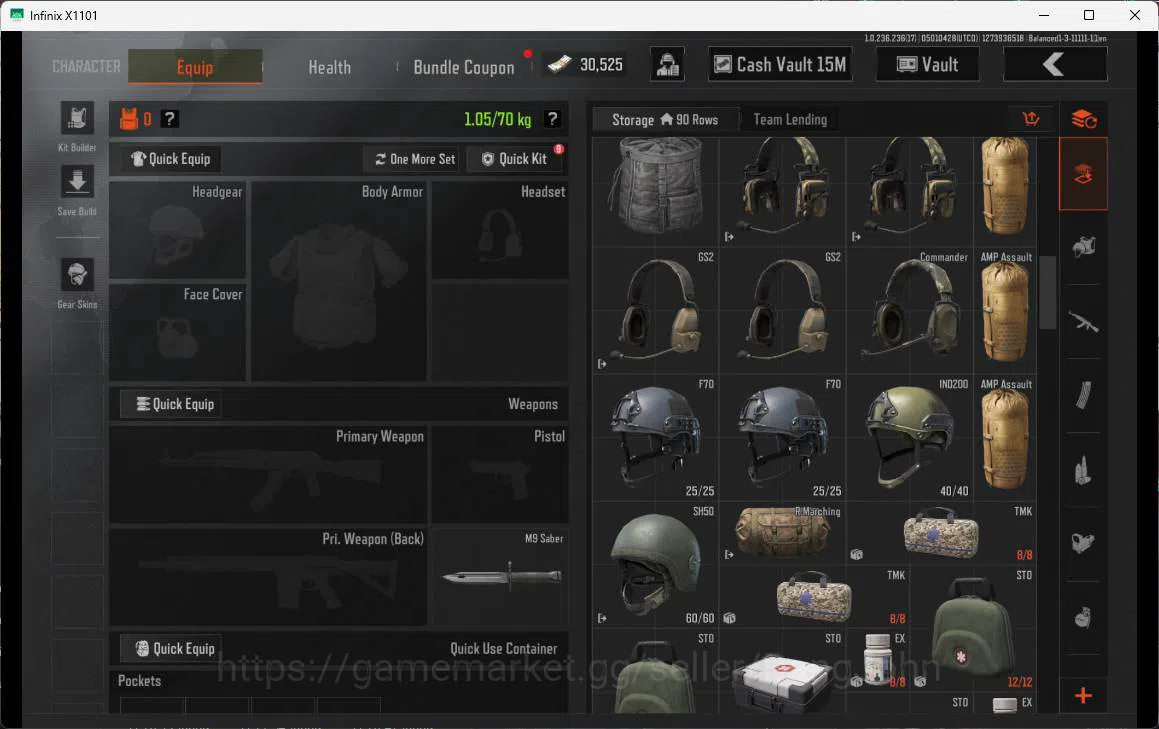Click Quick Equip above Headgear
Viewport: 1159px width, 729px height.
tap(171, 159)
